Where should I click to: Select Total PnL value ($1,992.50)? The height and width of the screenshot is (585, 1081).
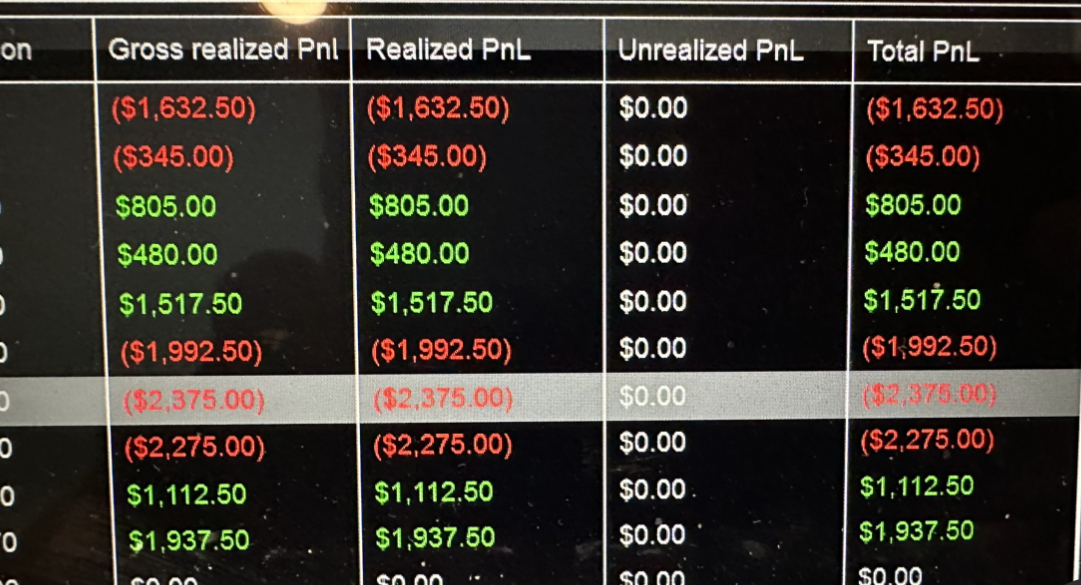(x=929, y=347)
